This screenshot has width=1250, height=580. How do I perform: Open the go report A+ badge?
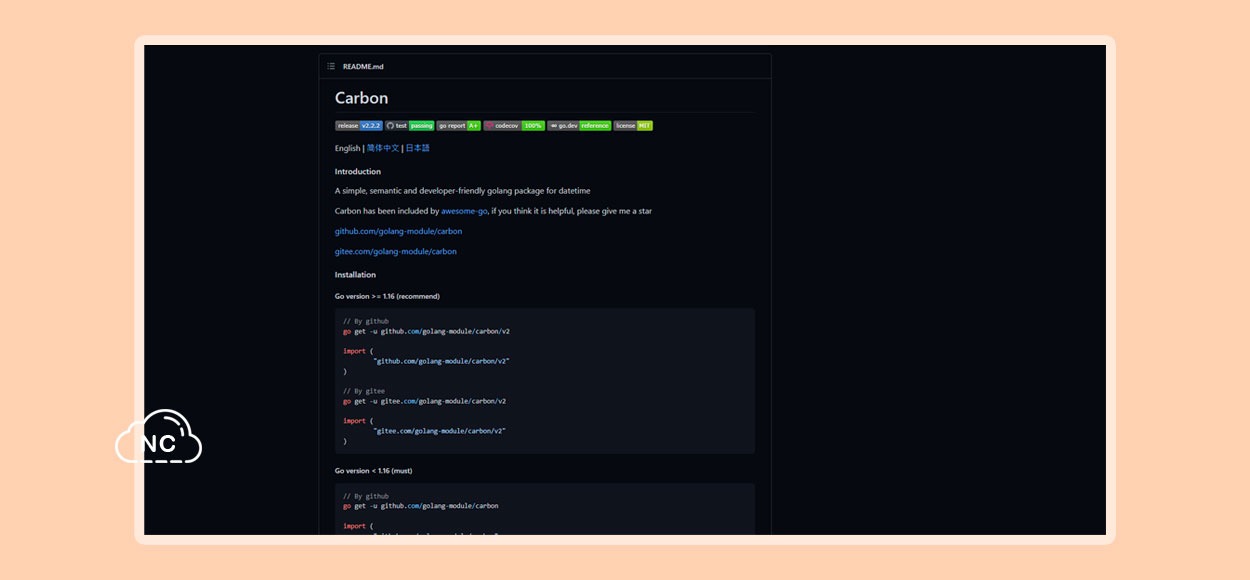click(x=459, y=126)
